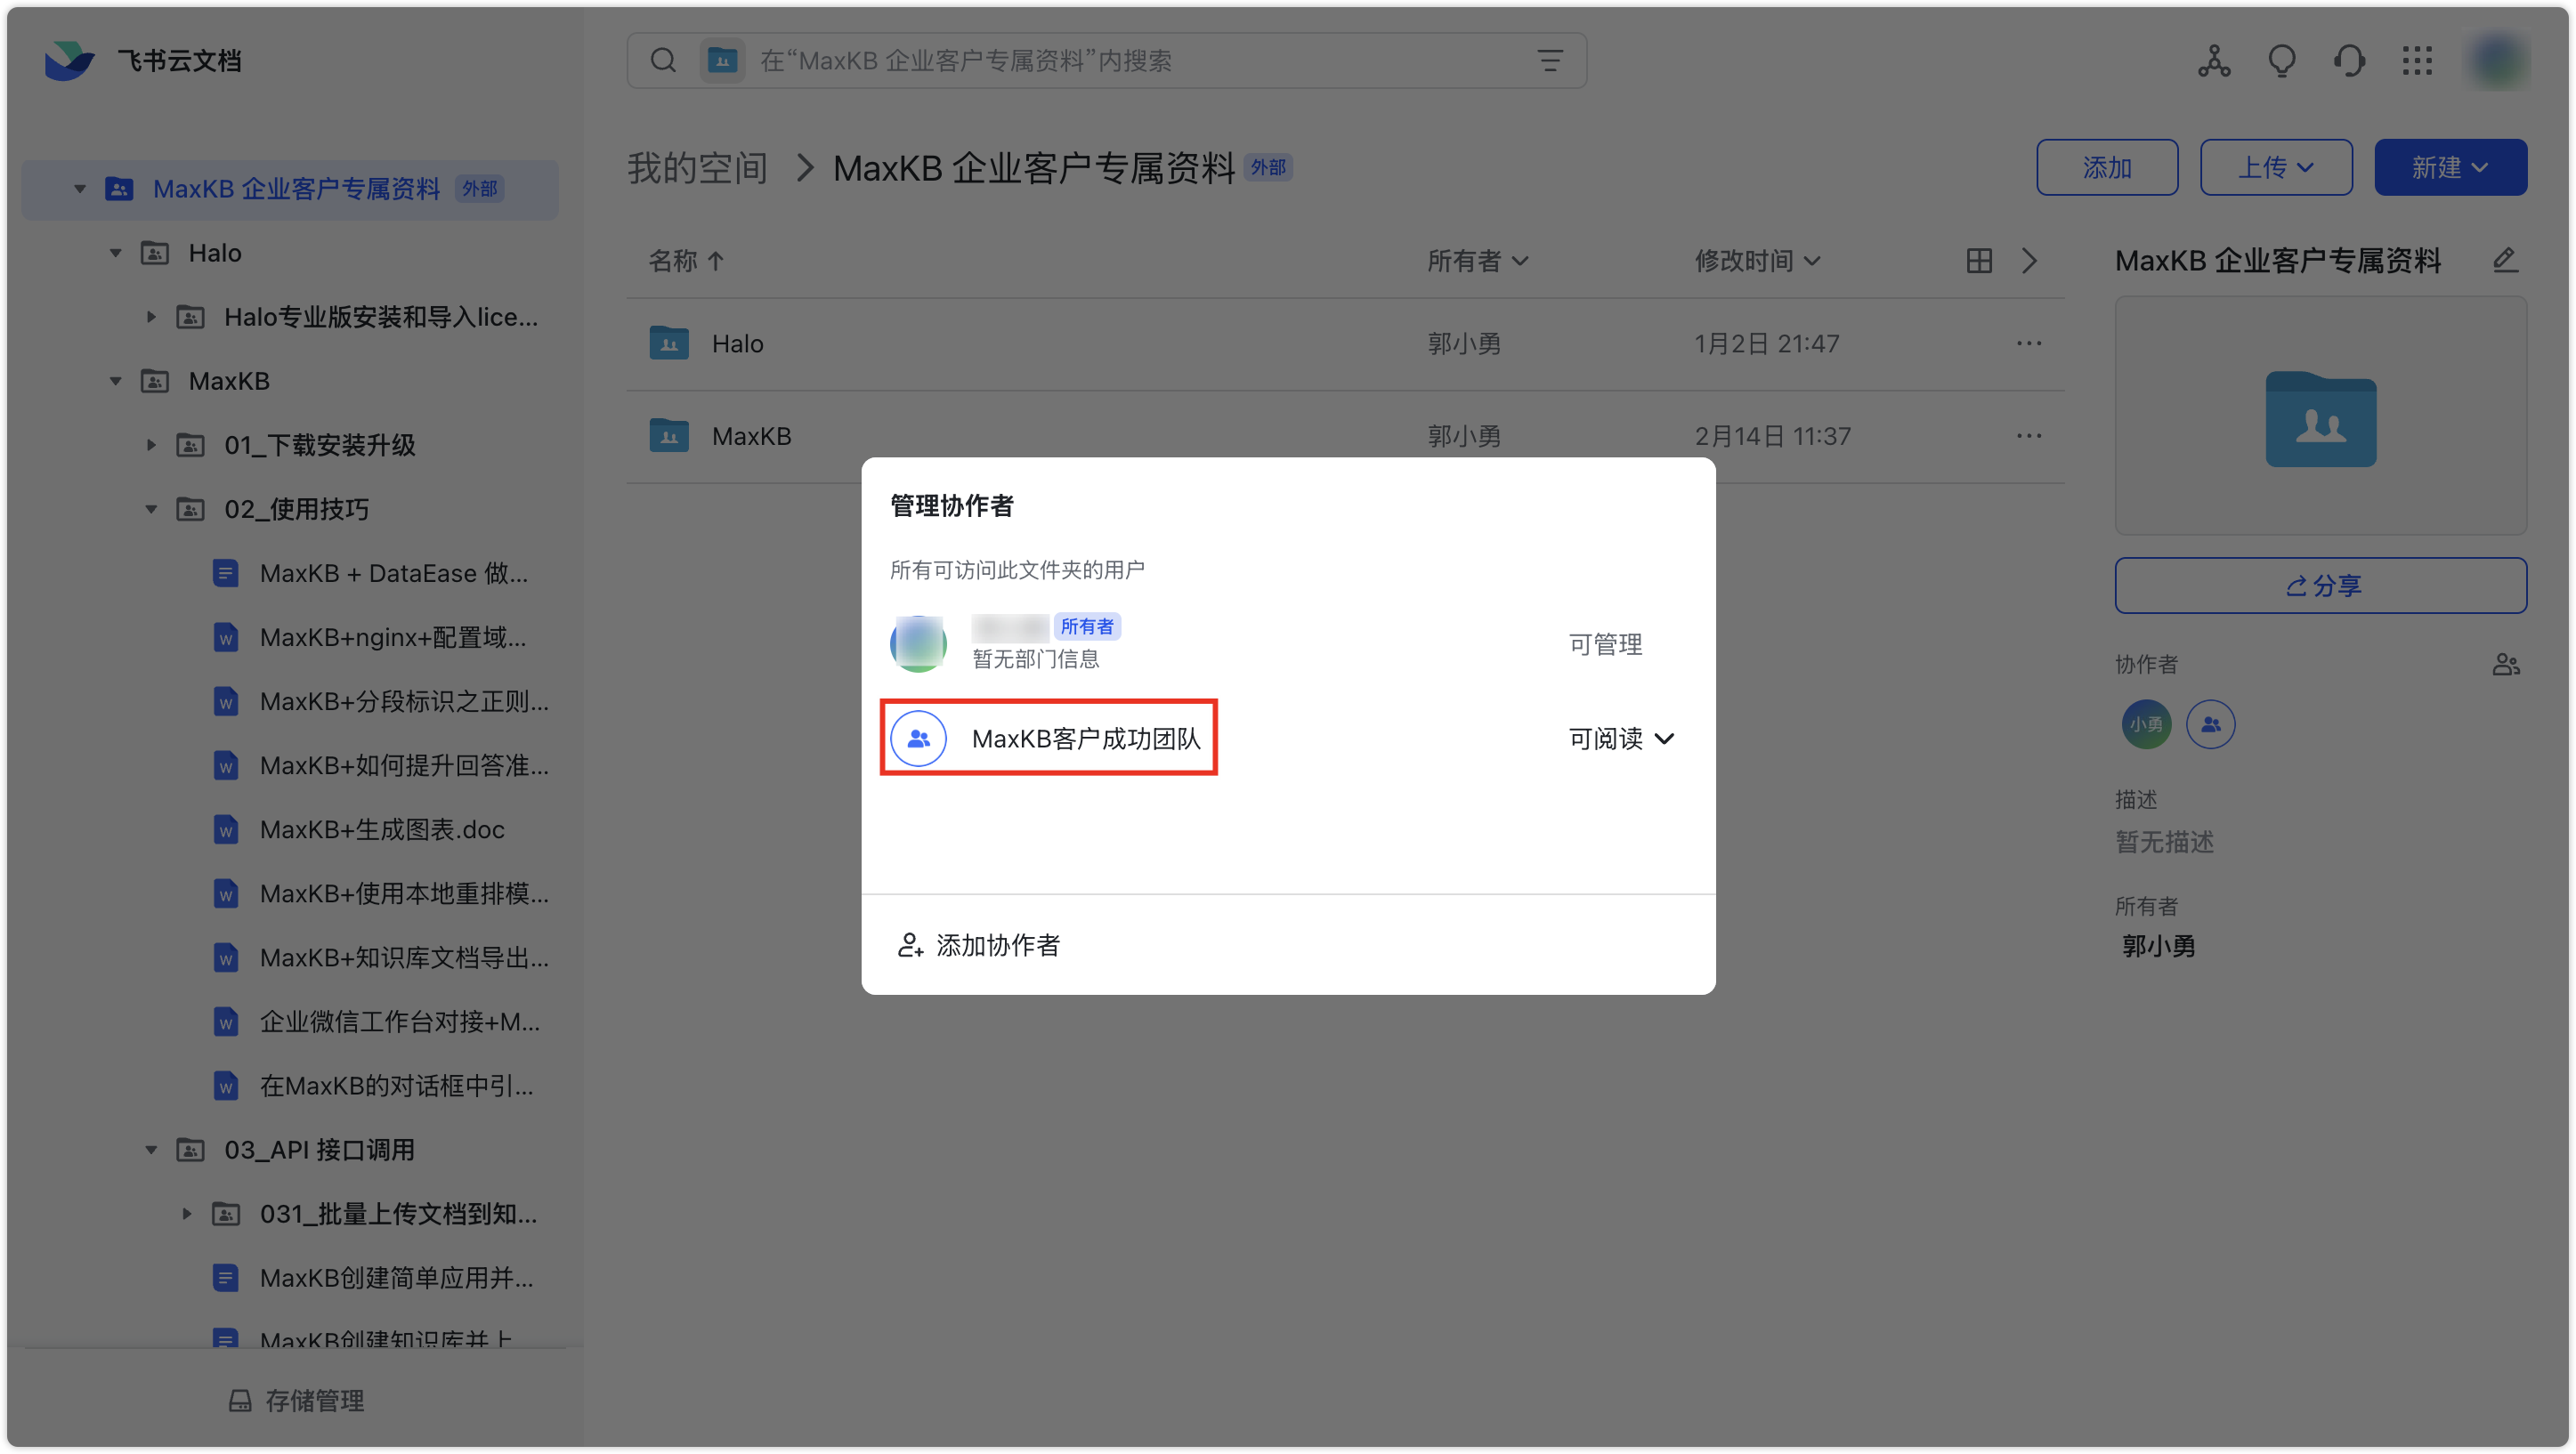Click the pencil edit icon beside folder title
The width and height of the screenshot is (2576, 1454).
[x=2505, y=261]
